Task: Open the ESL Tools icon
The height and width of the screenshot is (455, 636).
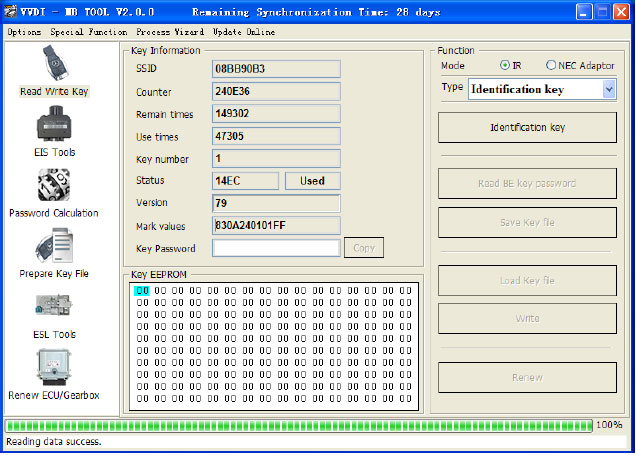Action: [x=54, y=305]
